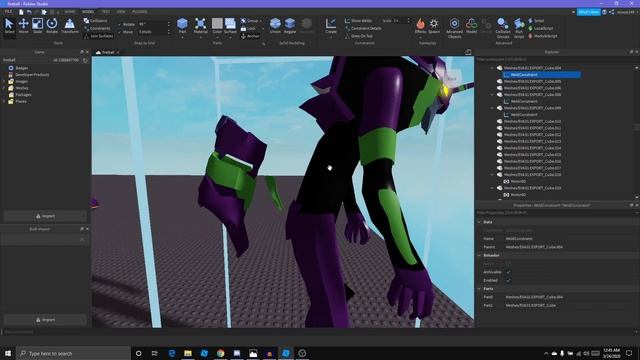Toggle Collisions in the Tools section
Screen dimensions: 640x360
(96, 20)
